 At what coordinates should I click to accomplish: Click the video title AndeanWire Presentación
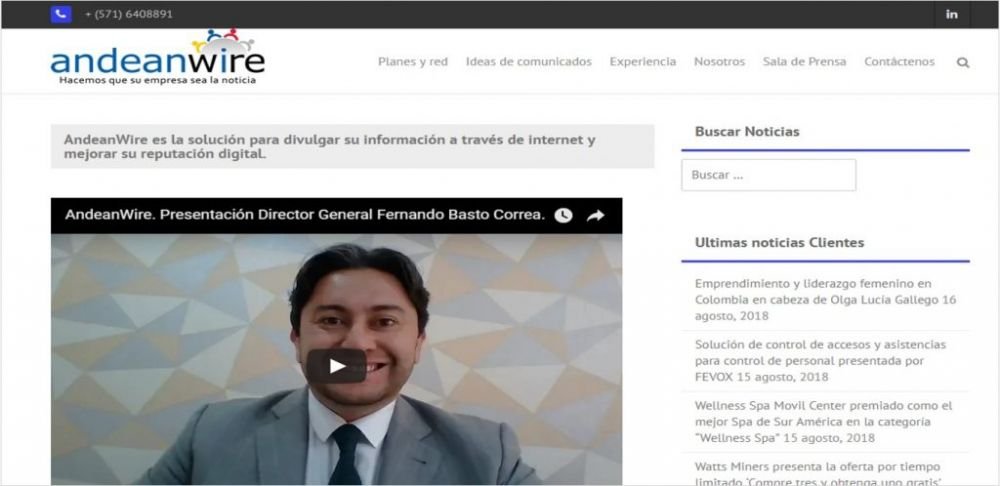305,215
